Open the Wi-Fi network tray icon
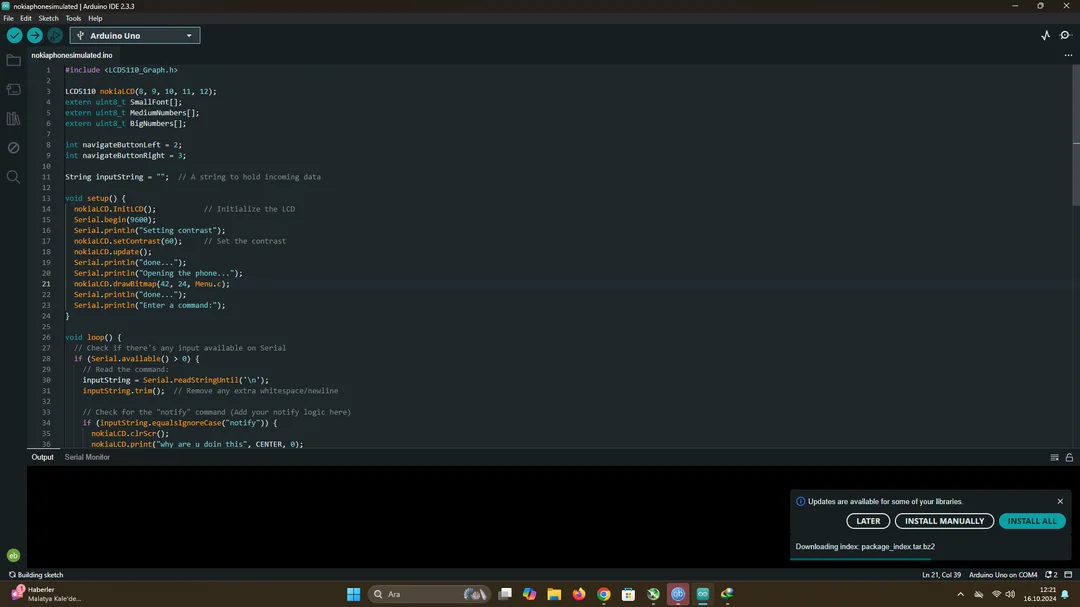 click(996, 594)
